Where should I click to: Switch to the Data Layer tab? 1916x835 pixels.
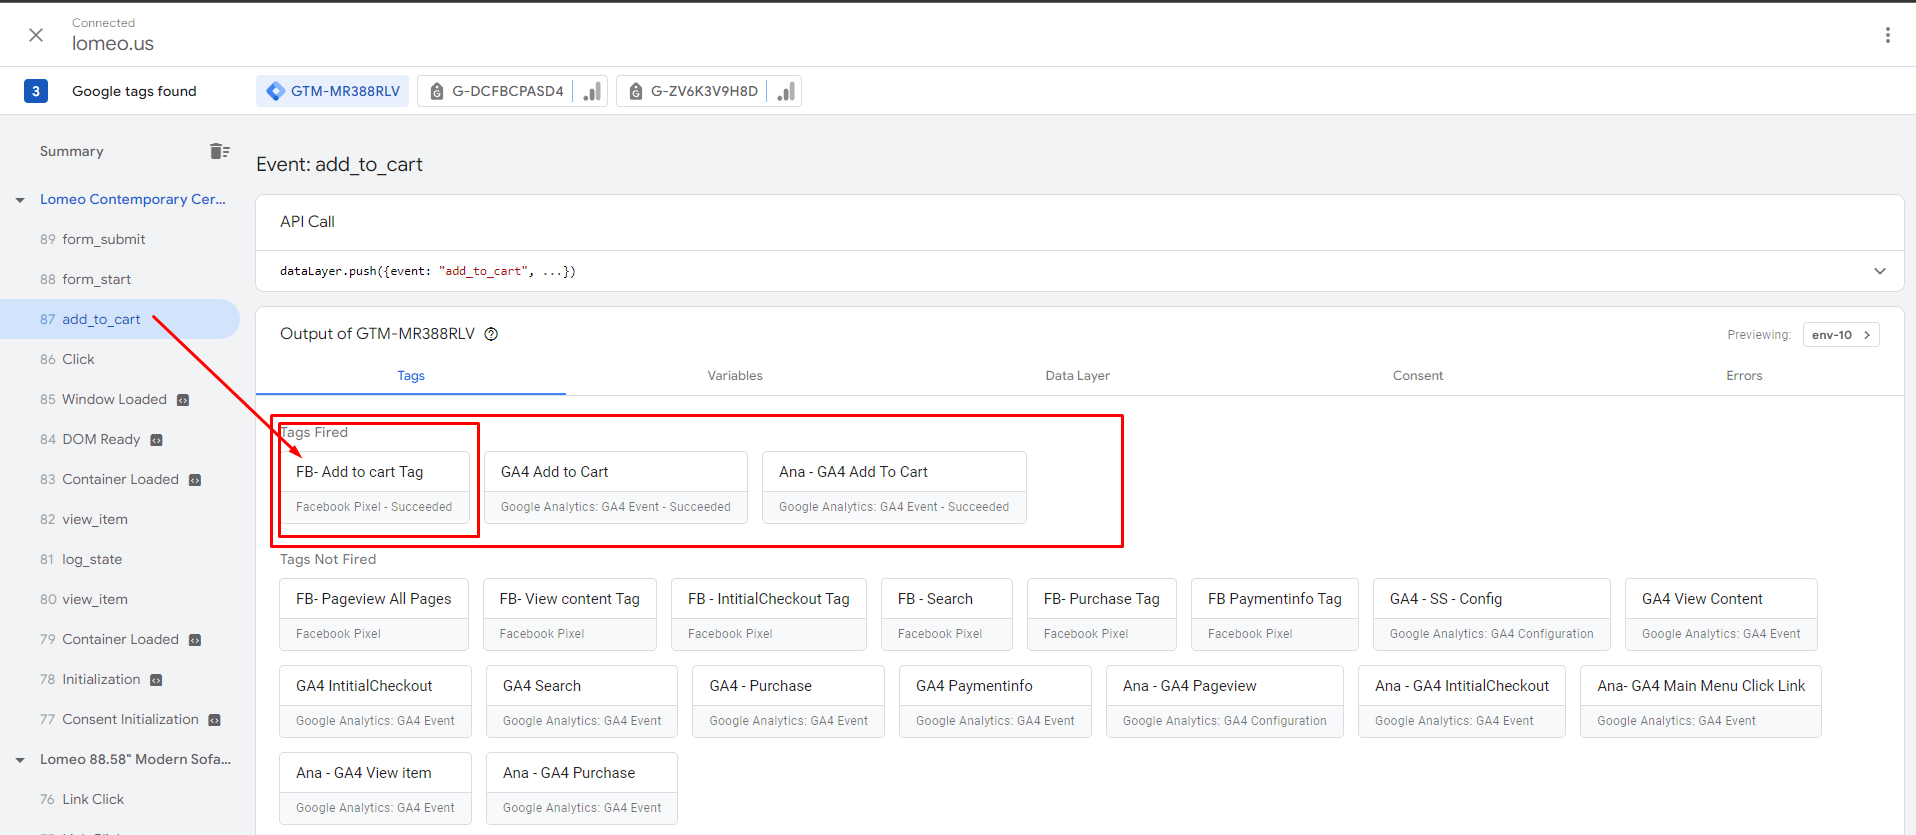pyautogui.click(x=1077, y=376)
